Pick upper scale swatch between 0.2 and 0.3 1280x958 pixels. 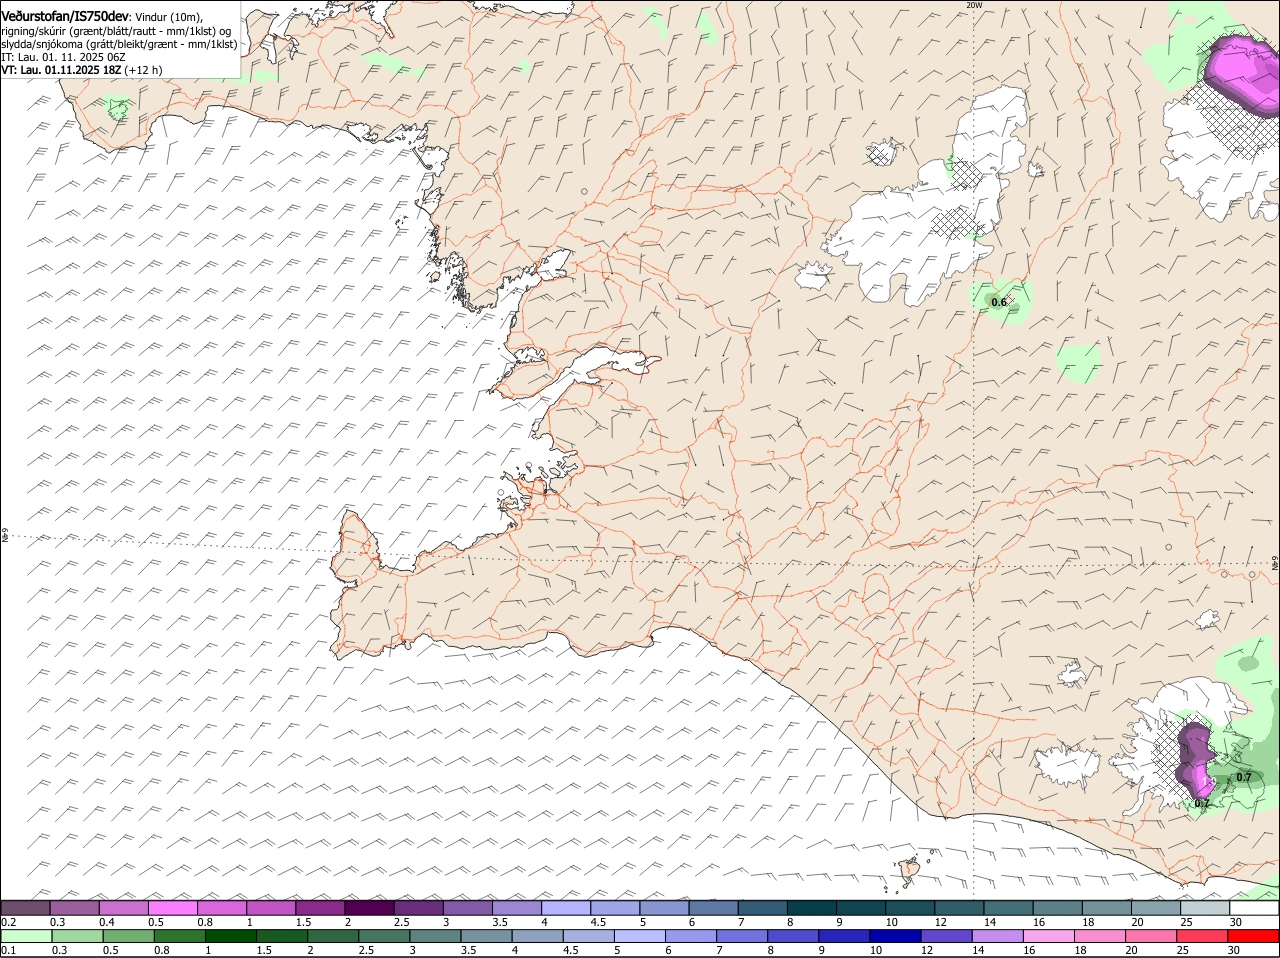point(26,908)
